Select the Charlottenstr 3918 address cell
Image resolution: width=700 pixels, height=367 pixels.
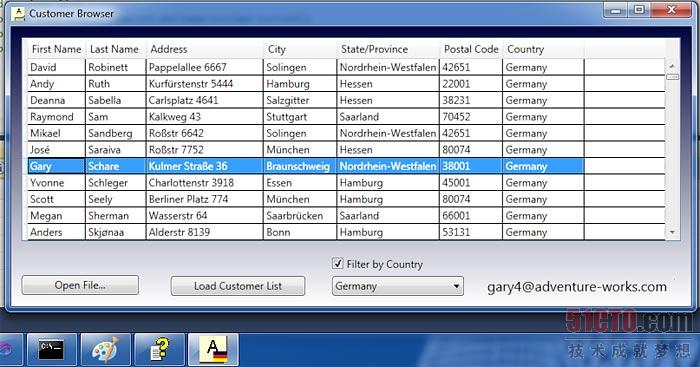tap(205, 183)
